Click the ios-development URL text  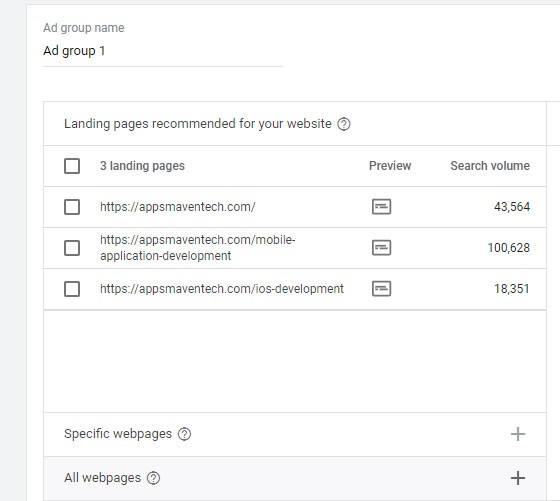(222, 289)
